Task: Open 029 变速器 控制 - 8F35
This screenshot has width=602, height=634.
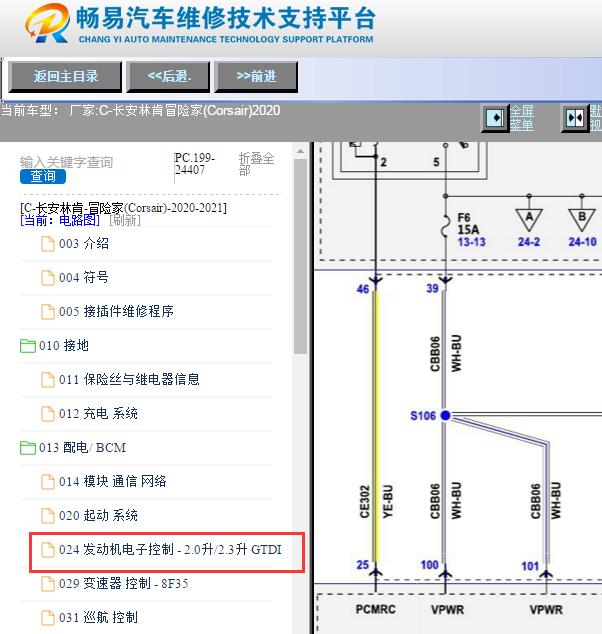Action: pyautogui.click(x=124, y=583)
